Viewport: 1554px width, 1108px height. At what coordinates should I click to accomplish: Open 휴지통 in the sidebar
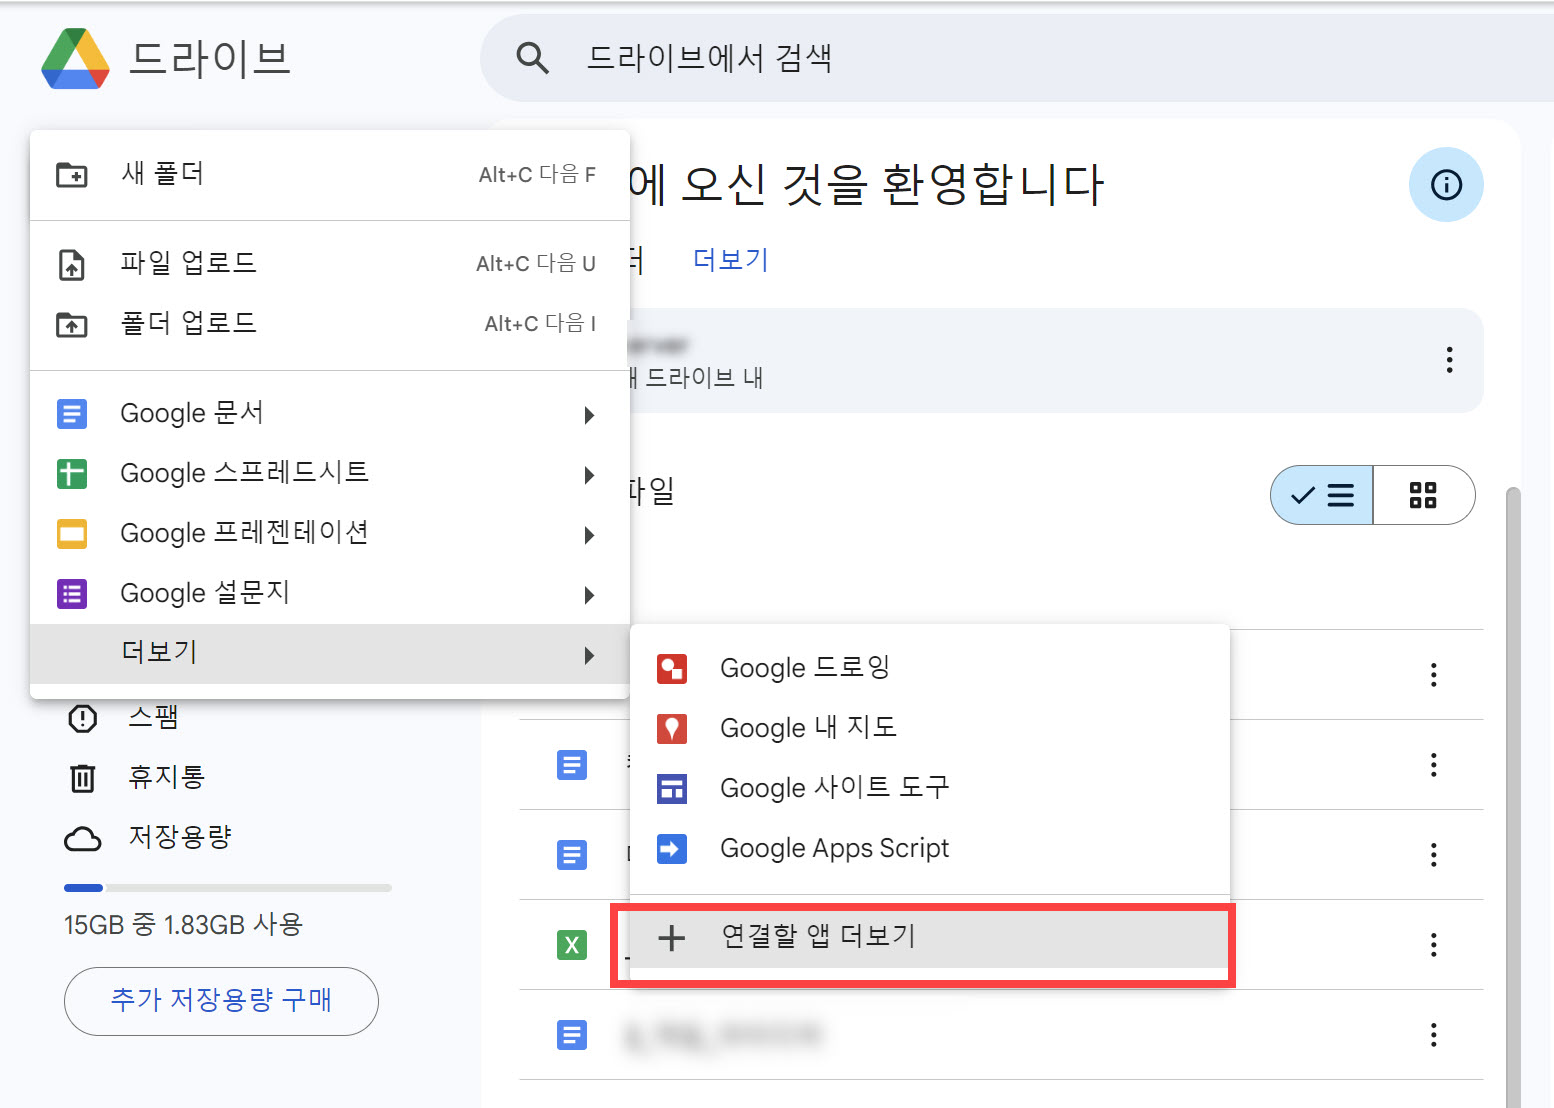[x=167, y=777]
